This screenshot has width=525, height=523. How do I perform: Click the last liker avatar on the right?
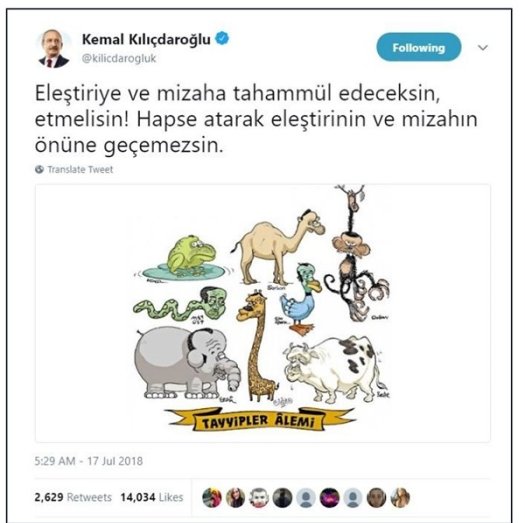coord(400,498)
